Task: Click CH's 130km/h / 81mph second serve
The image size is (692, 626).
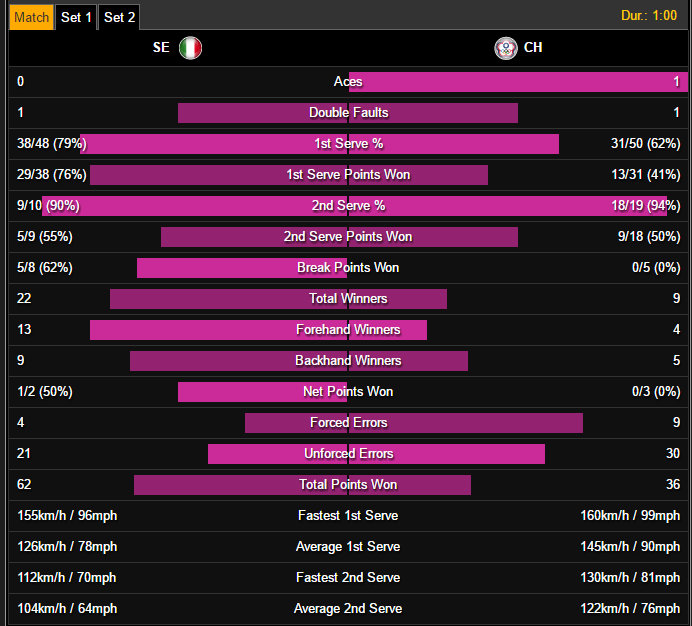Action: click(630, 577)
